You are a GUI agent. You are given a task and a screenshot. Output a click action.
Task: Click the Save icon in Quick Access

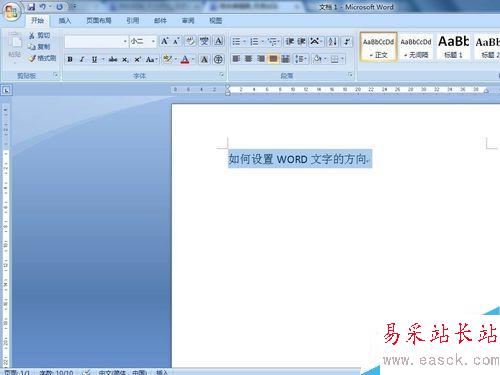pos(31,7)
